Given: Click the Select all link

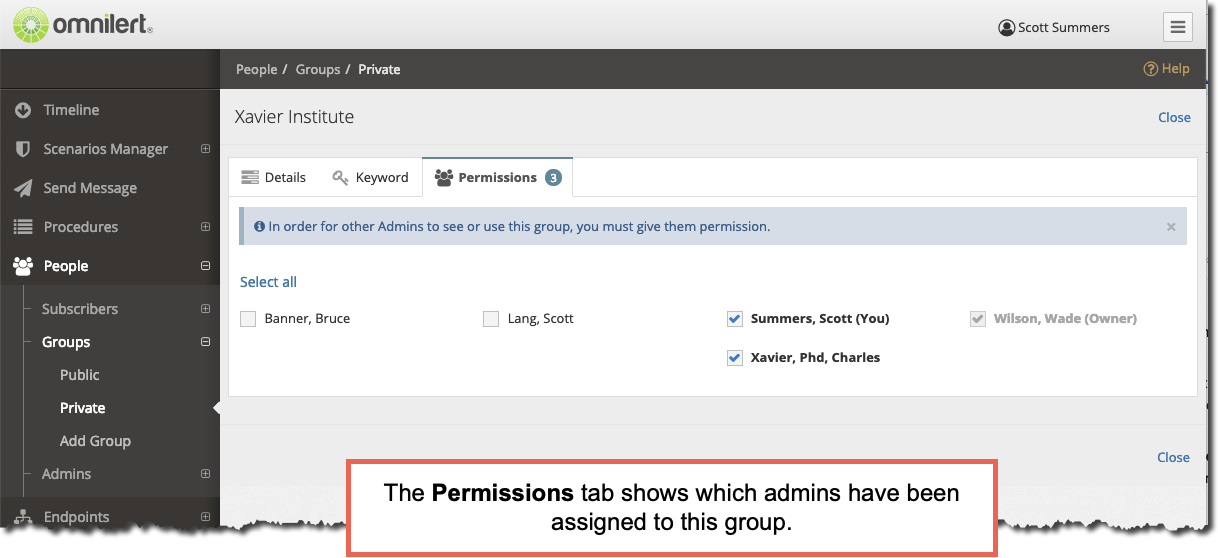Looking at the screenshot, I should 268,282.
